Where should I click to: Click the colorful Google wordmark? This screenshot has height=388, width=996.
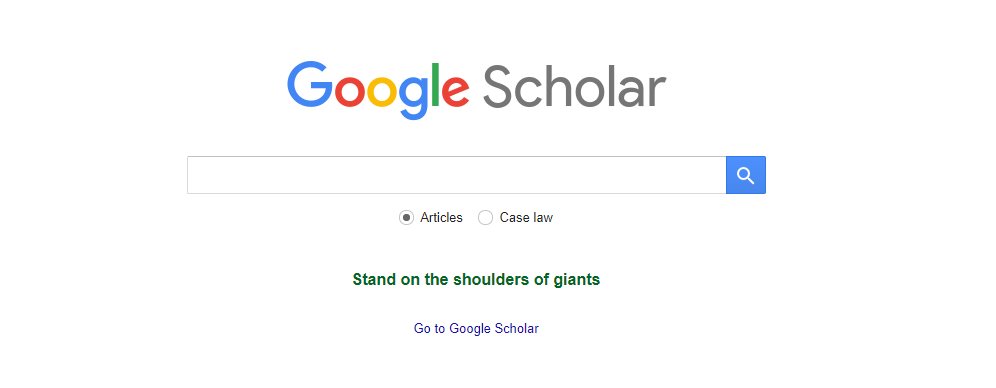(378, 90)
